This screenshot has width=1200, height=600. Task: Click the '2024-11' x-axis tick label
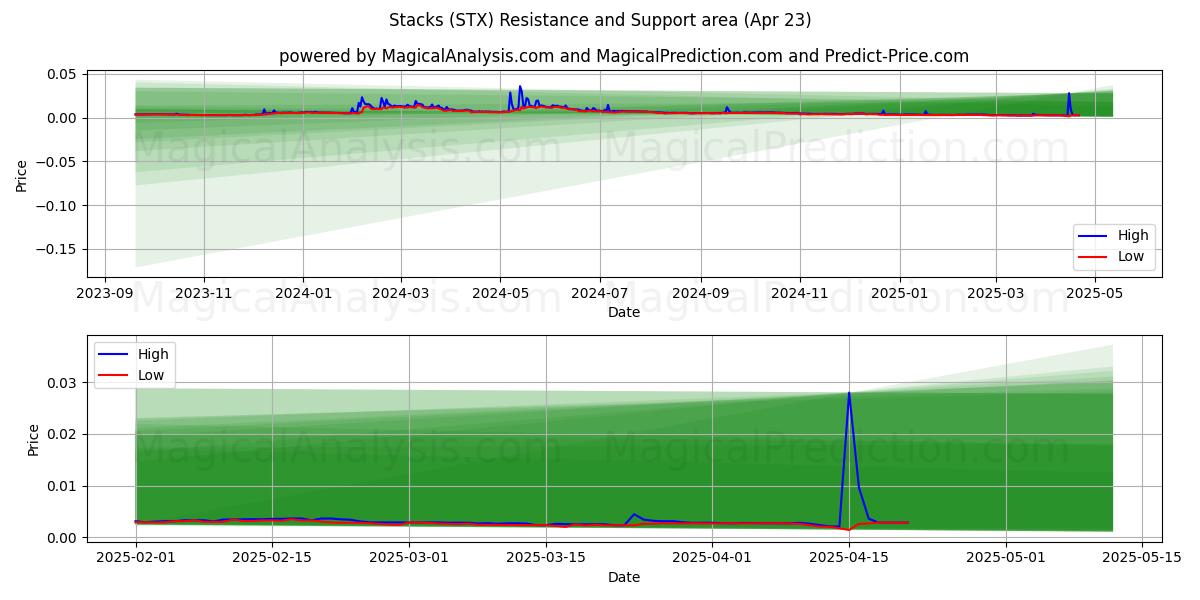pos(800,294)
